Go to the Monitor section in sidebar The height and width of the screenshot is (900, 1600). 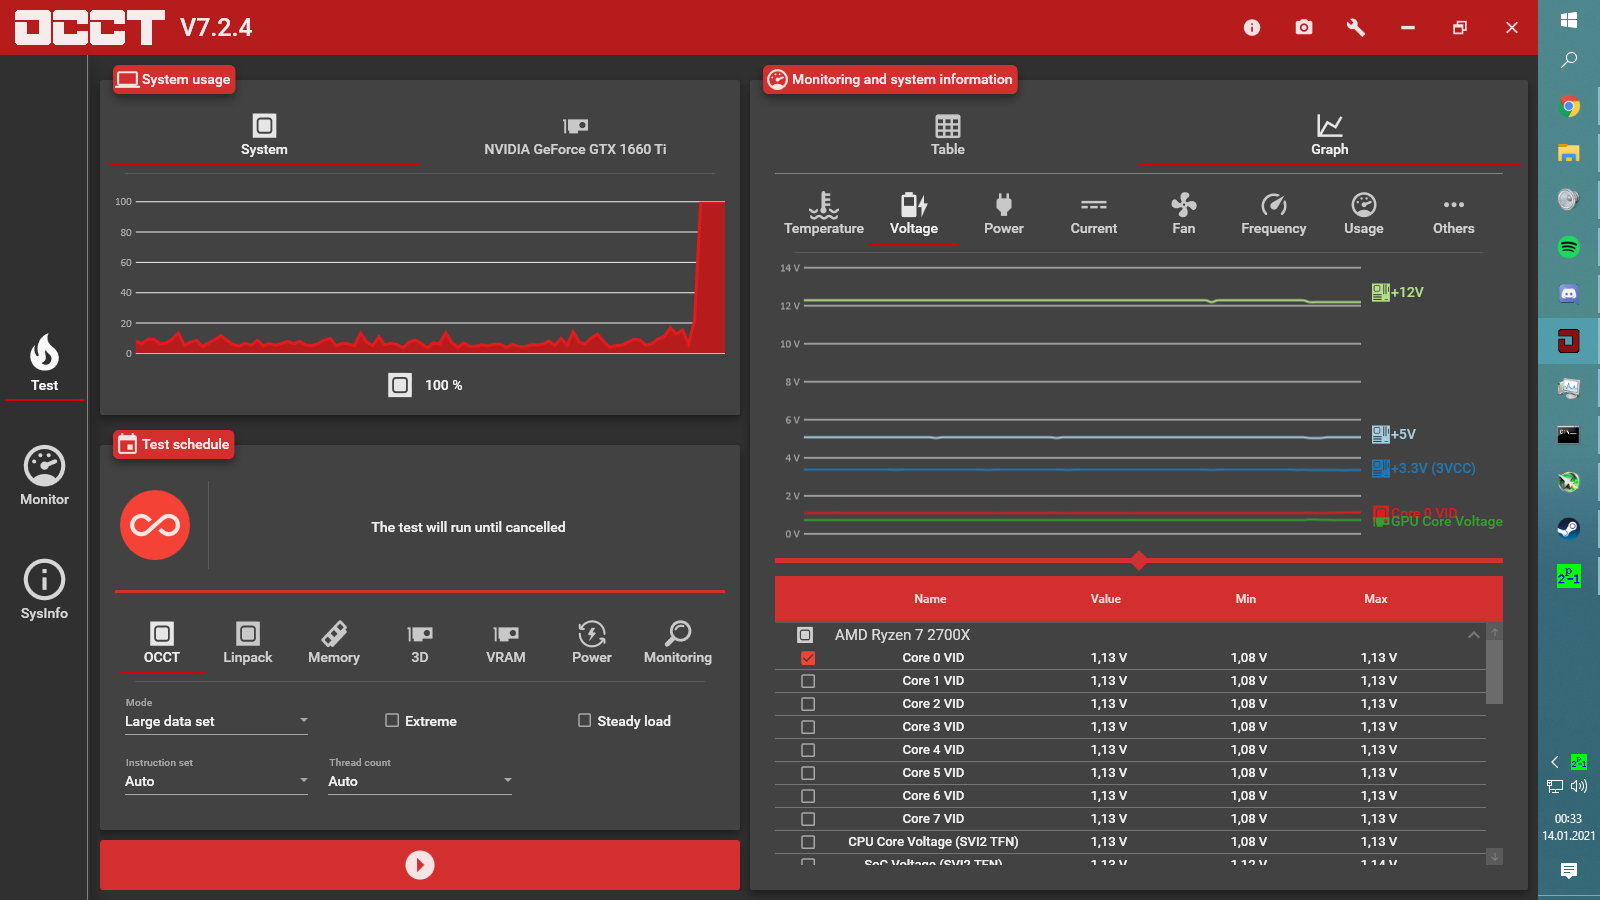(x=44, y=476)
